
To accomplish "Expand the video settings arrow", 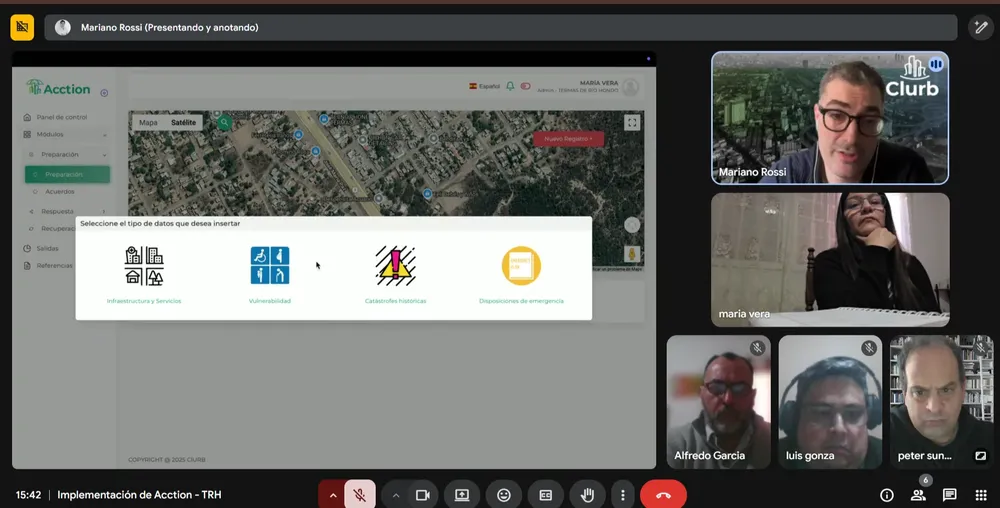I will (396, 495).
